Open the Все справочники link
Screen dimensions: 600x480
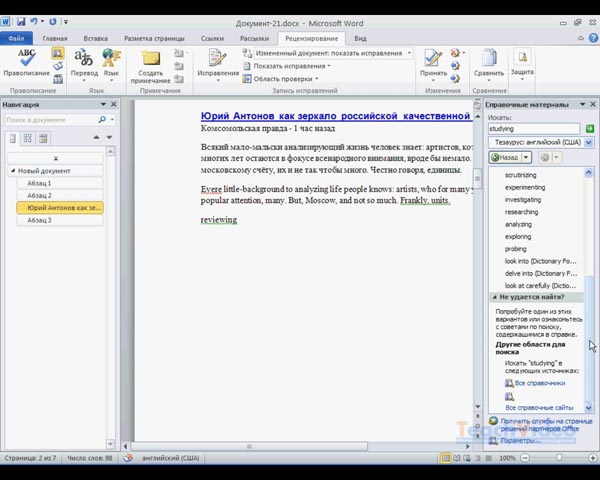[x=539, y=383]
